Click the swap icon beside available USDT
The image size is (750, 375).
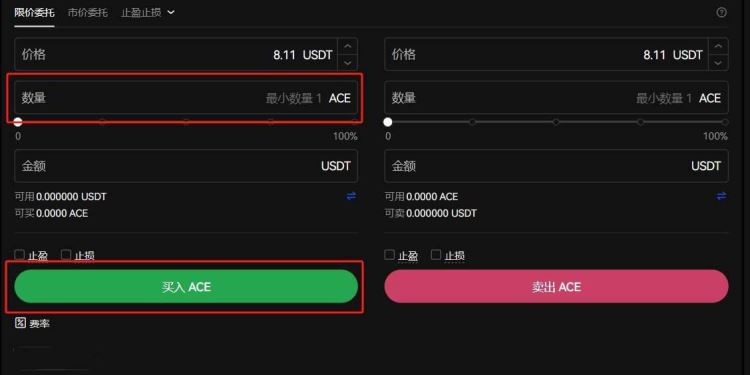[351, 196]
